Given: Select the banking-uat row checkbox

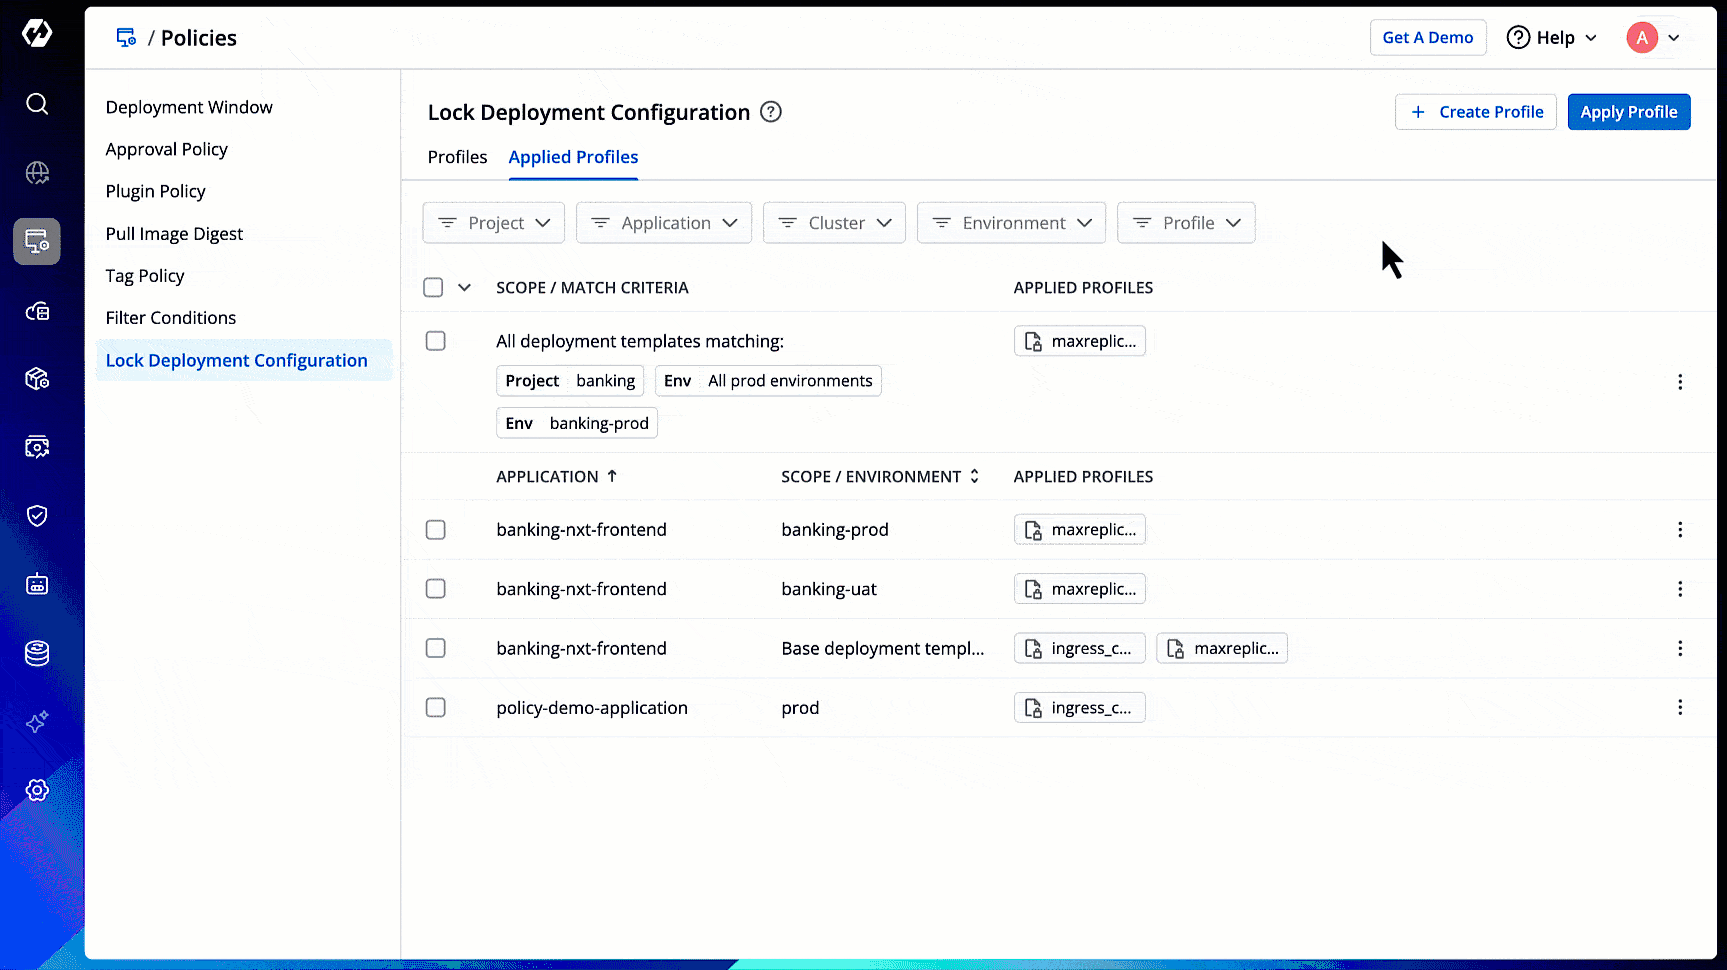Looking at the screenshot, I should click(x=435, y=589).
